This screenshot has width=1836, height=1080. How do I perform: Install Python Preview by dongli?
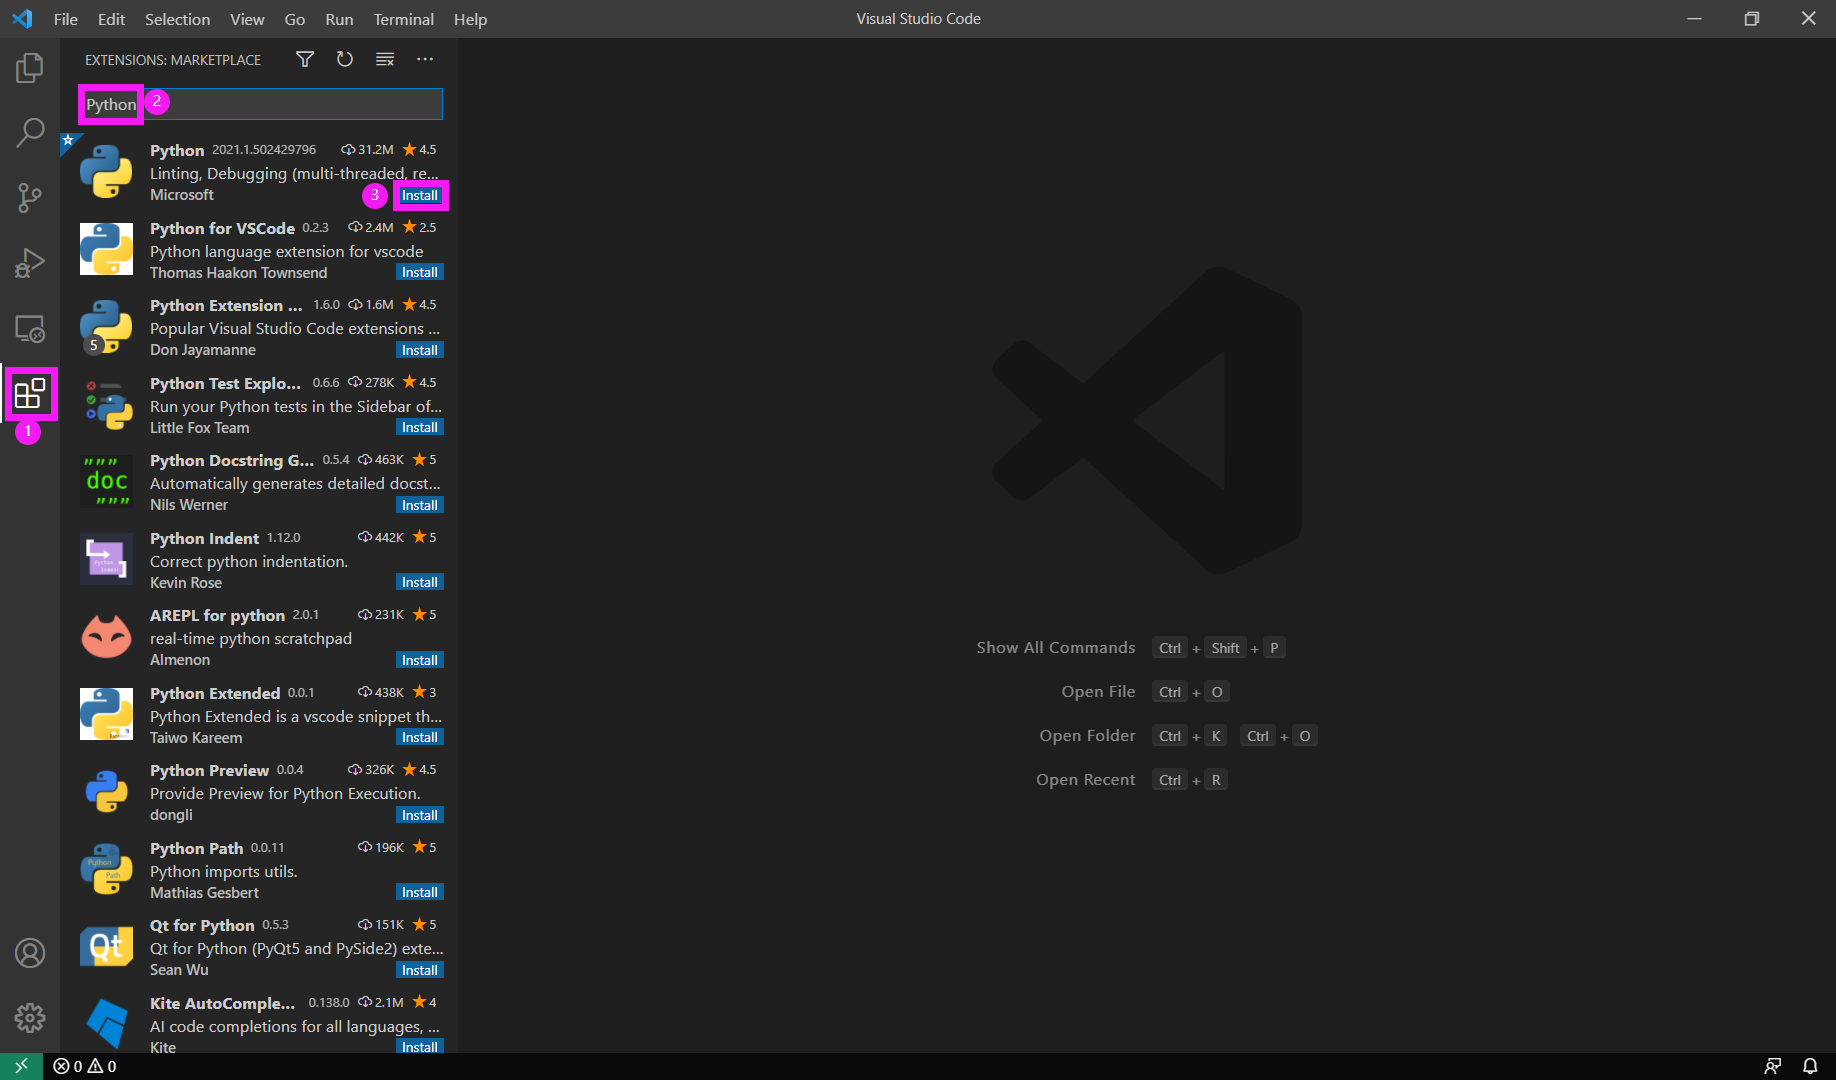click(x=420, y=815)
